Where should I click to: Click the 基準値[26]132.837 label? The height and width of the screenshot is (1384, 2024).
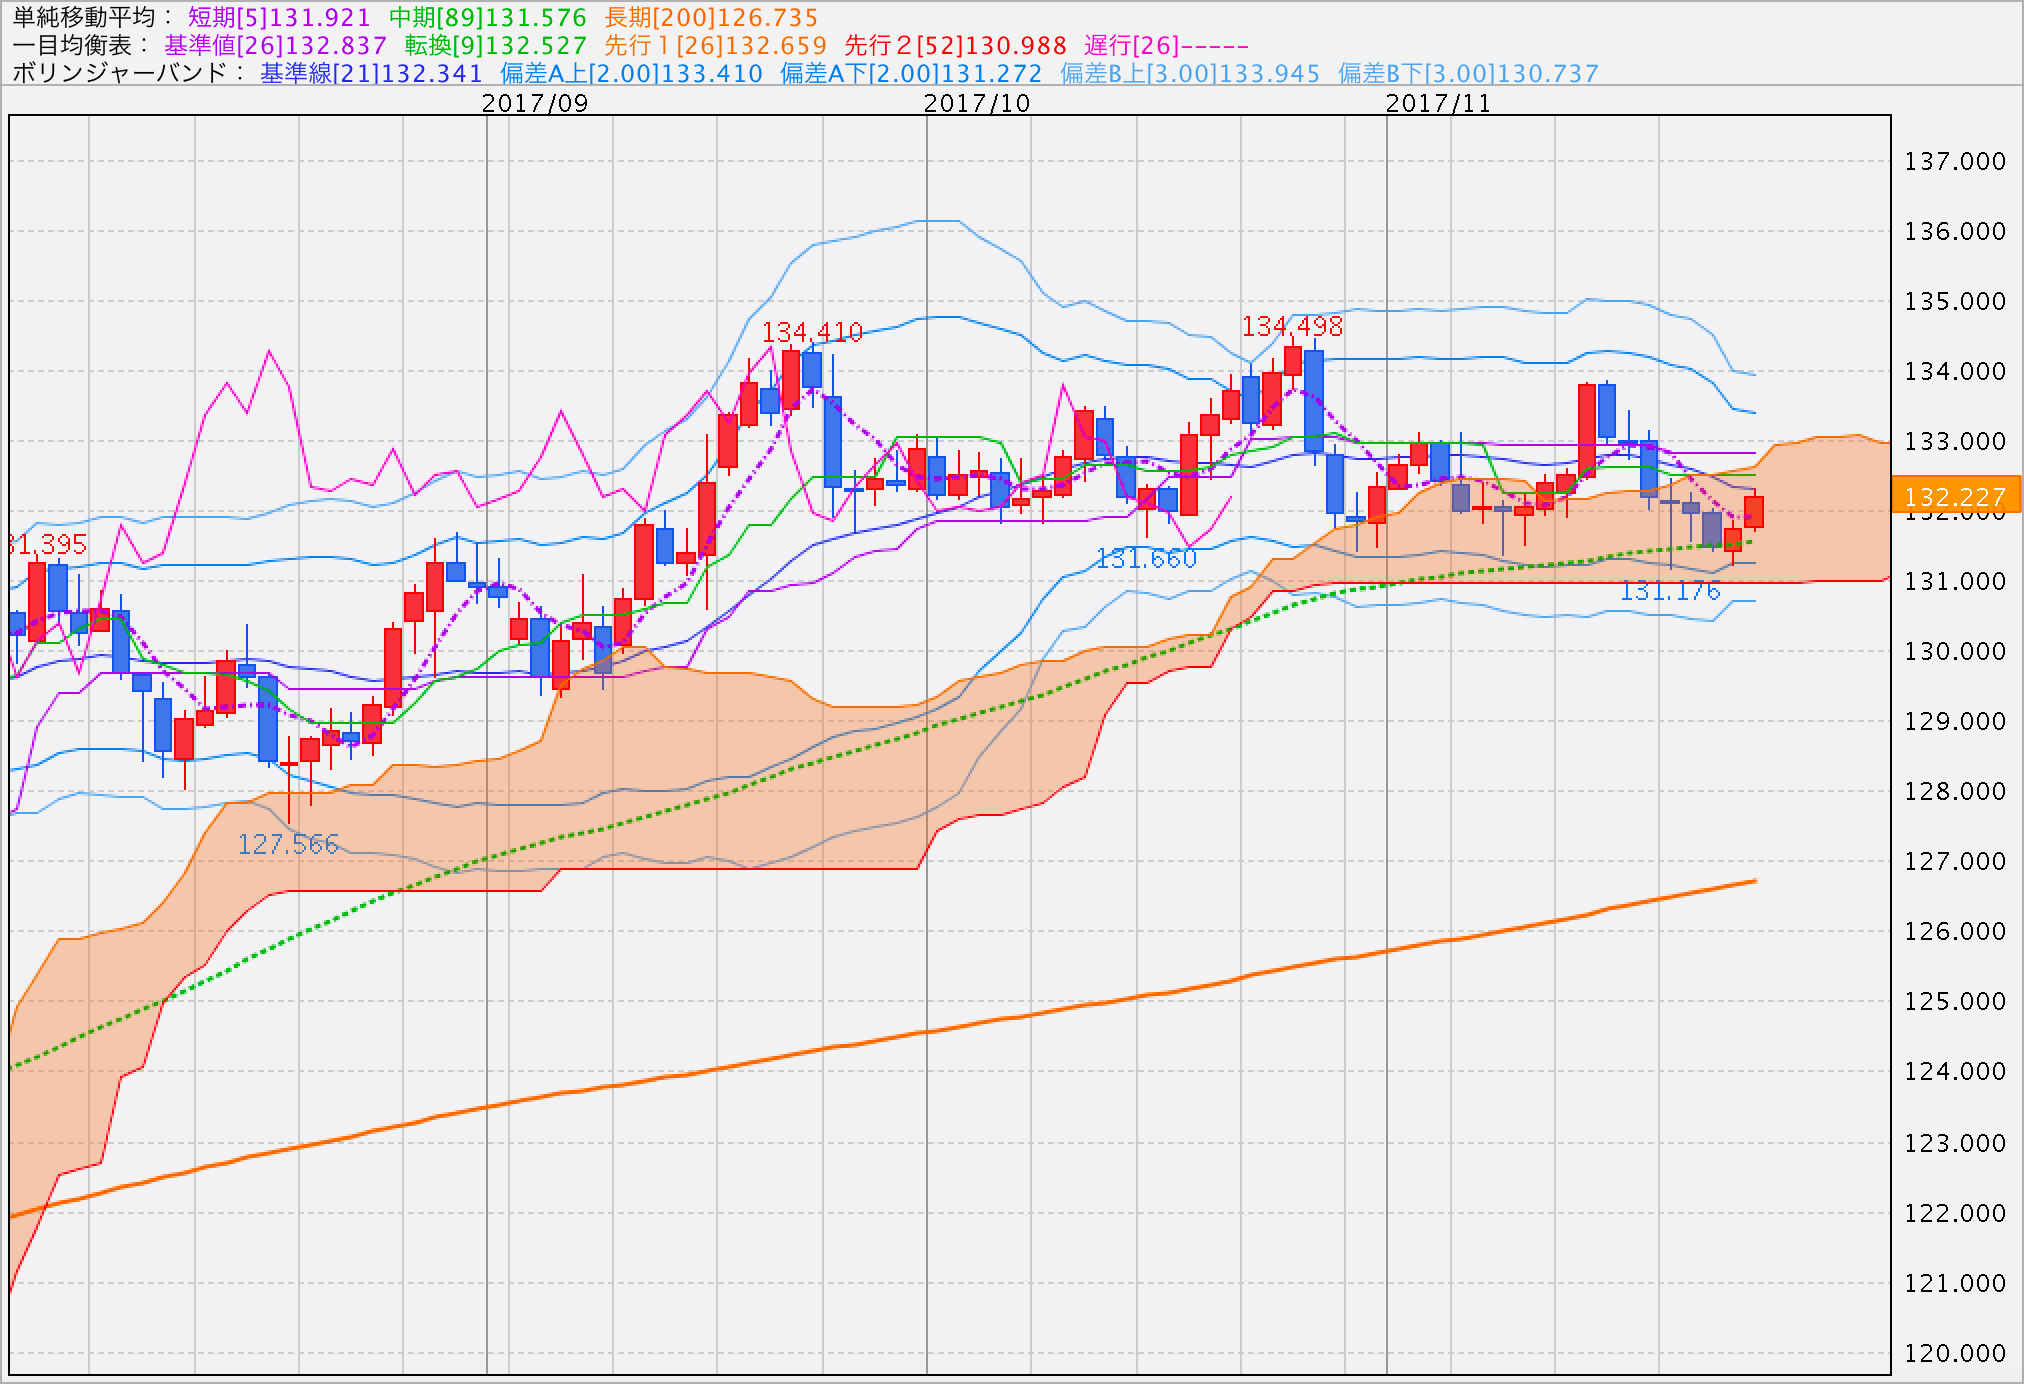point(276,45)
